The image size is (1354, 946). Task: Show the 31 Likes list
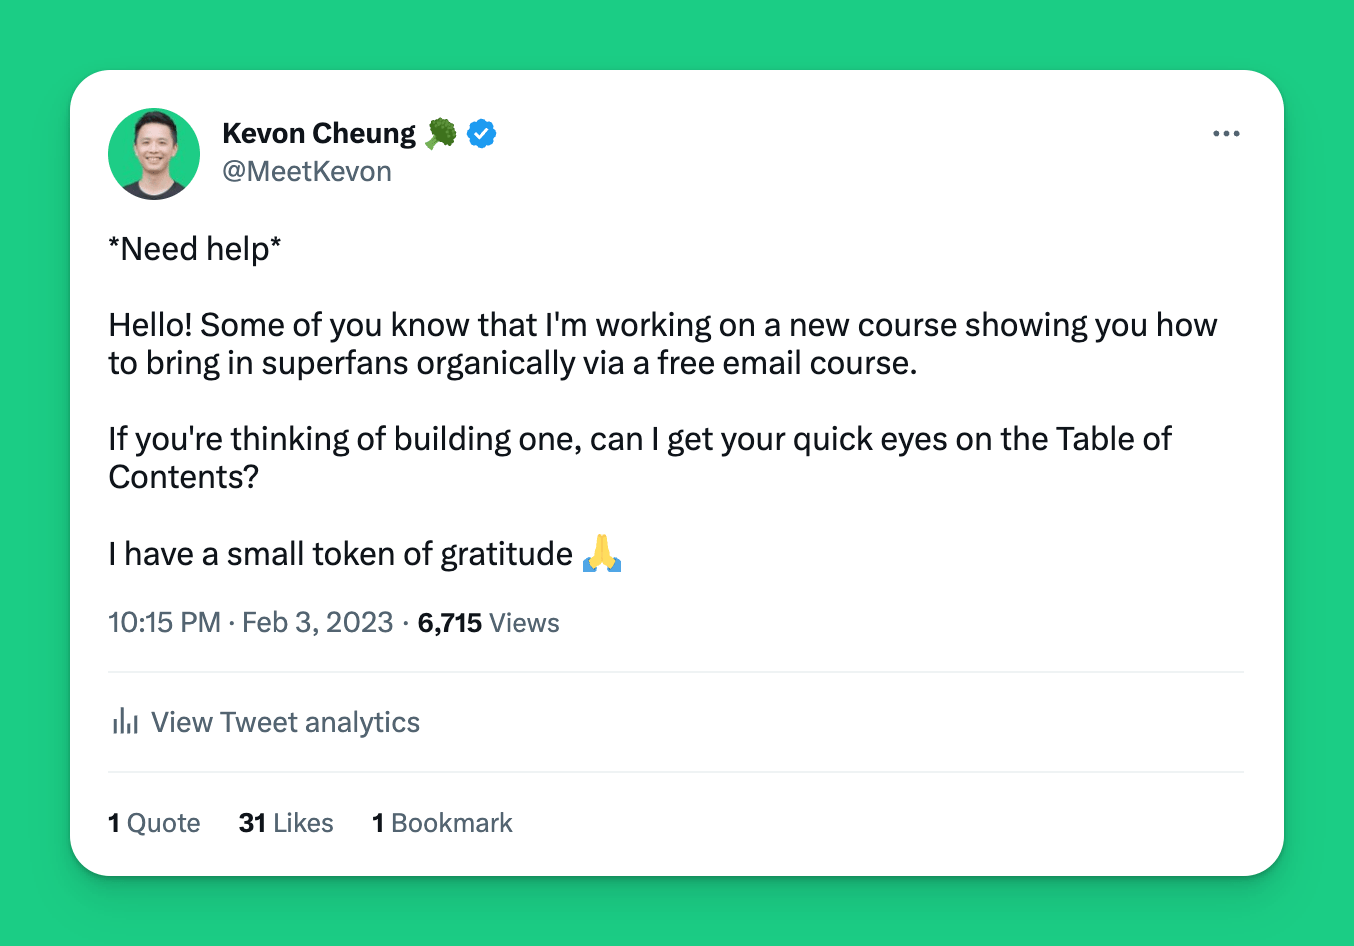[x=286, y=823]
